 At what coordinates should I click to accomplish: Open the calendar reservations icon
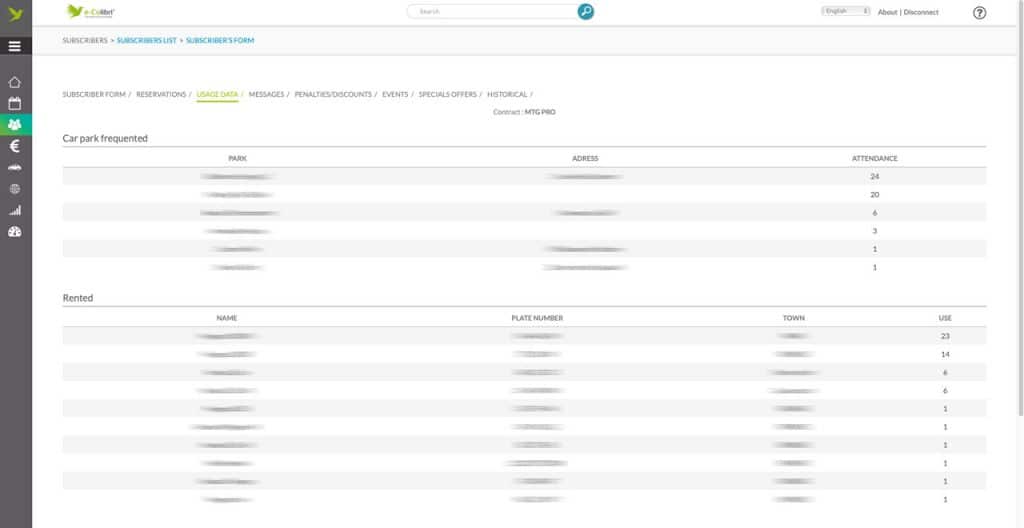14,103
